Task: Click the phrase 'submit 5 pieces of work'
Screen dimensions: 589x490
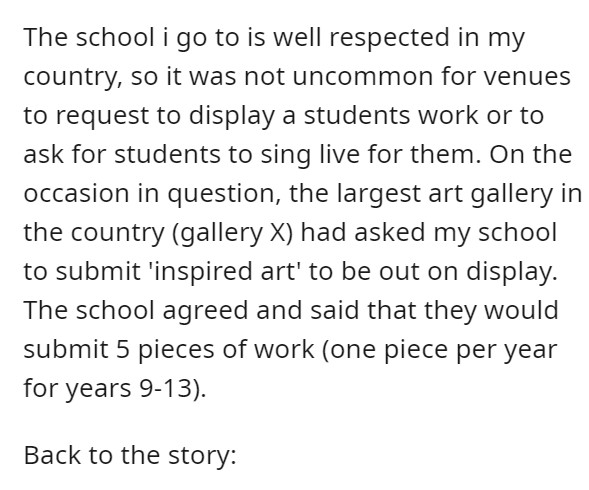Action: [169, 349]
